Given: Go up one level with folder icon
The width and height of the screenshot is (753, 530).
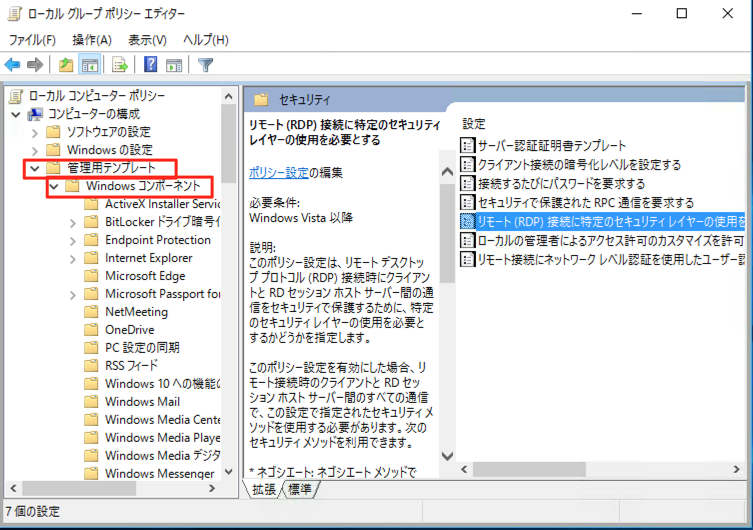Looking at the screenshot, I should [x=66, y=64].
